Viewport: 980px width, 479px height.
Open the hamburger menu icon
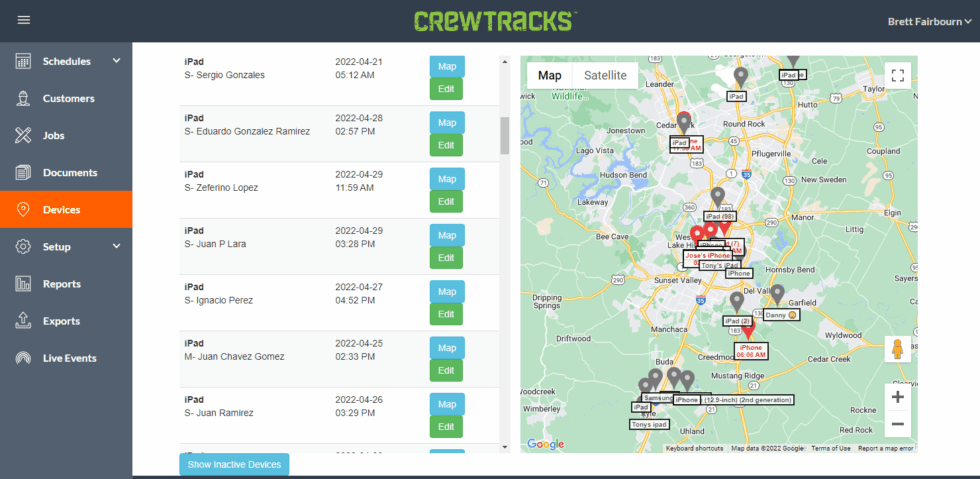24,20
